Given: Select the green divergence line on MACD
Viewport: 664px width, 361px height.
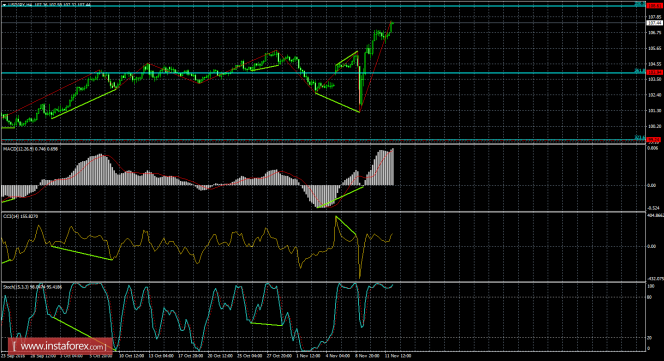Looking at the screenshot, I should [x=340, y=197].
